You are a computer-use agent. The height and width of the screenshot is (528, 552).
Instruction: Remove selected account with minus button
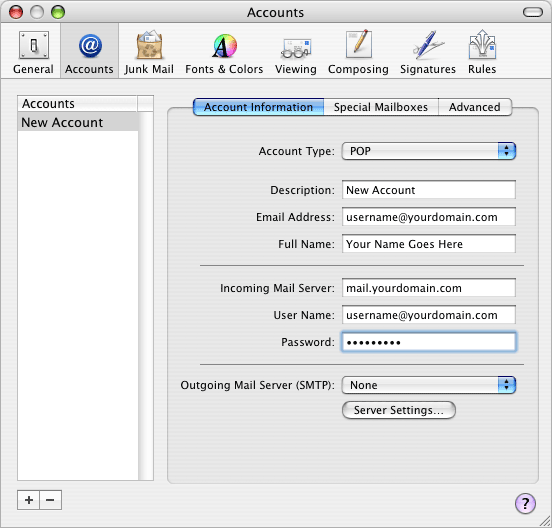(50, 500)
